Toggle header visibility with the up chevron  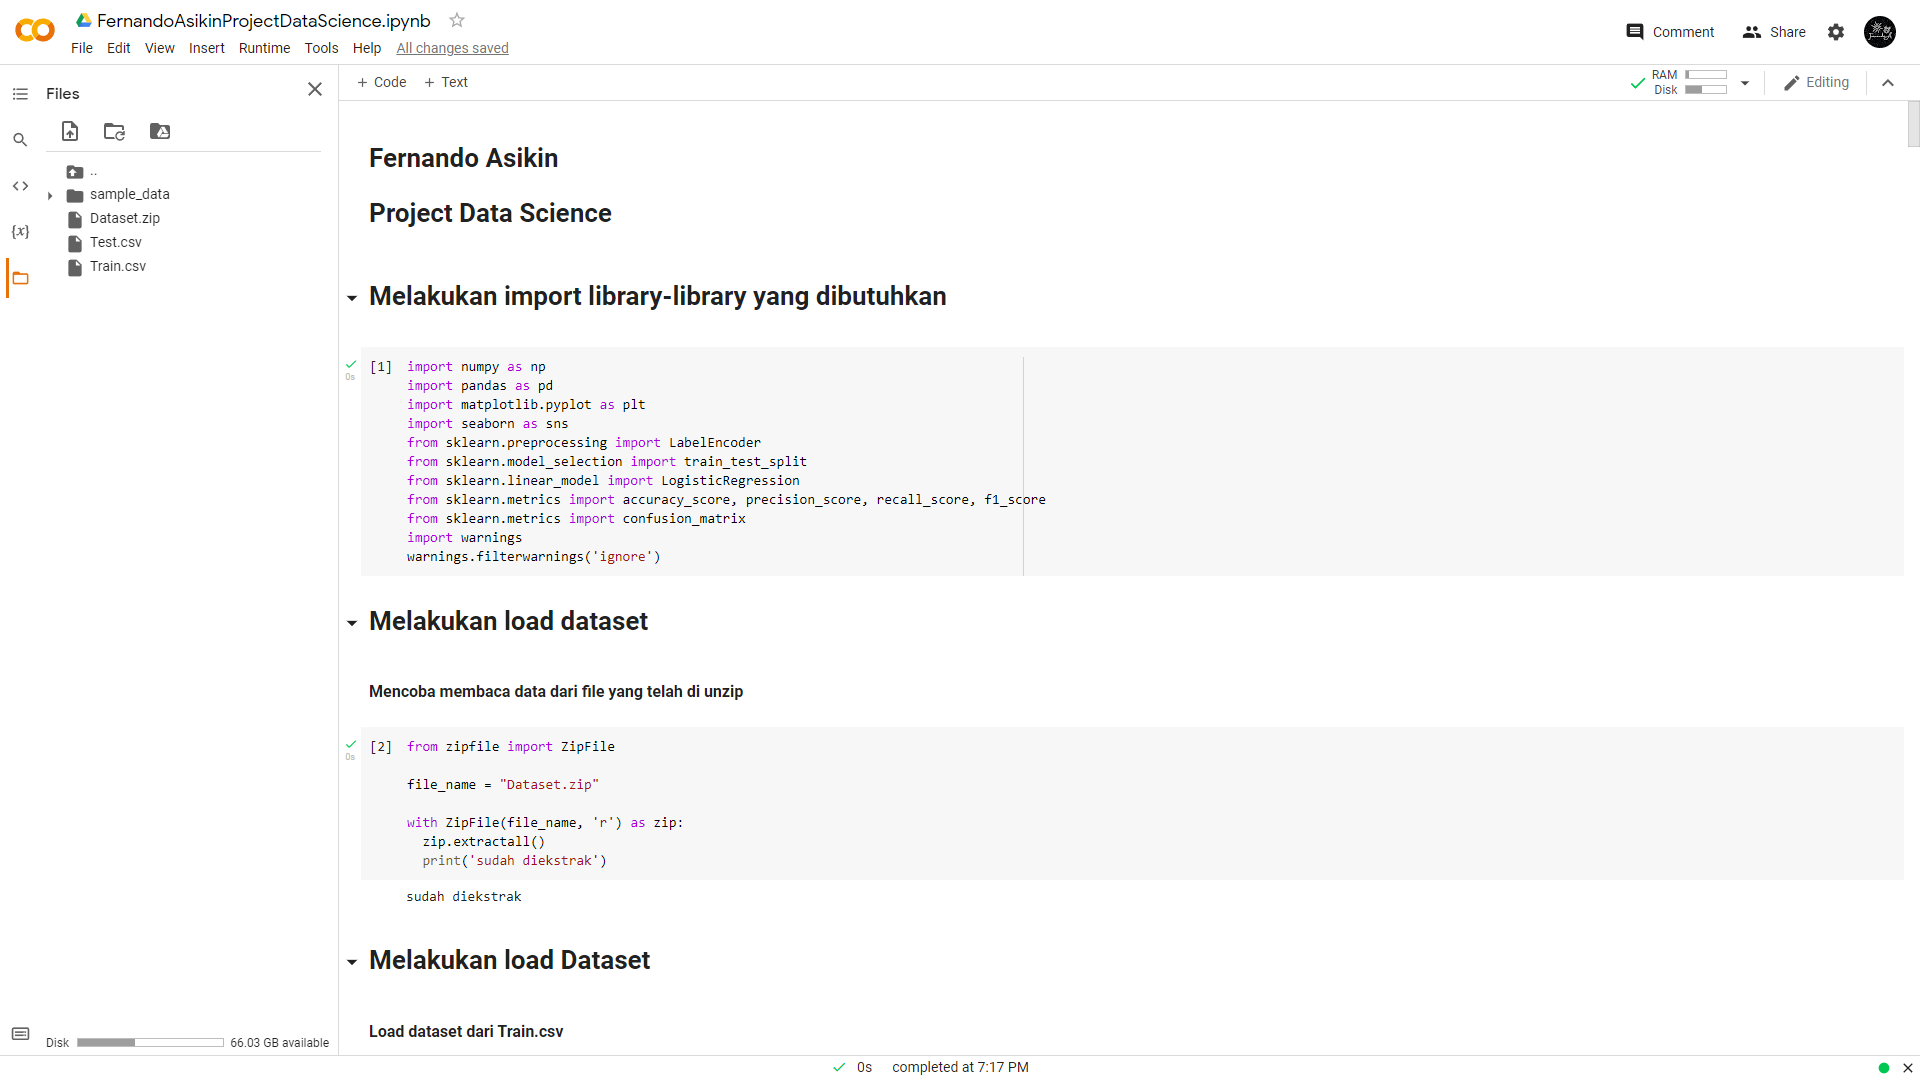coord(1888,83)
